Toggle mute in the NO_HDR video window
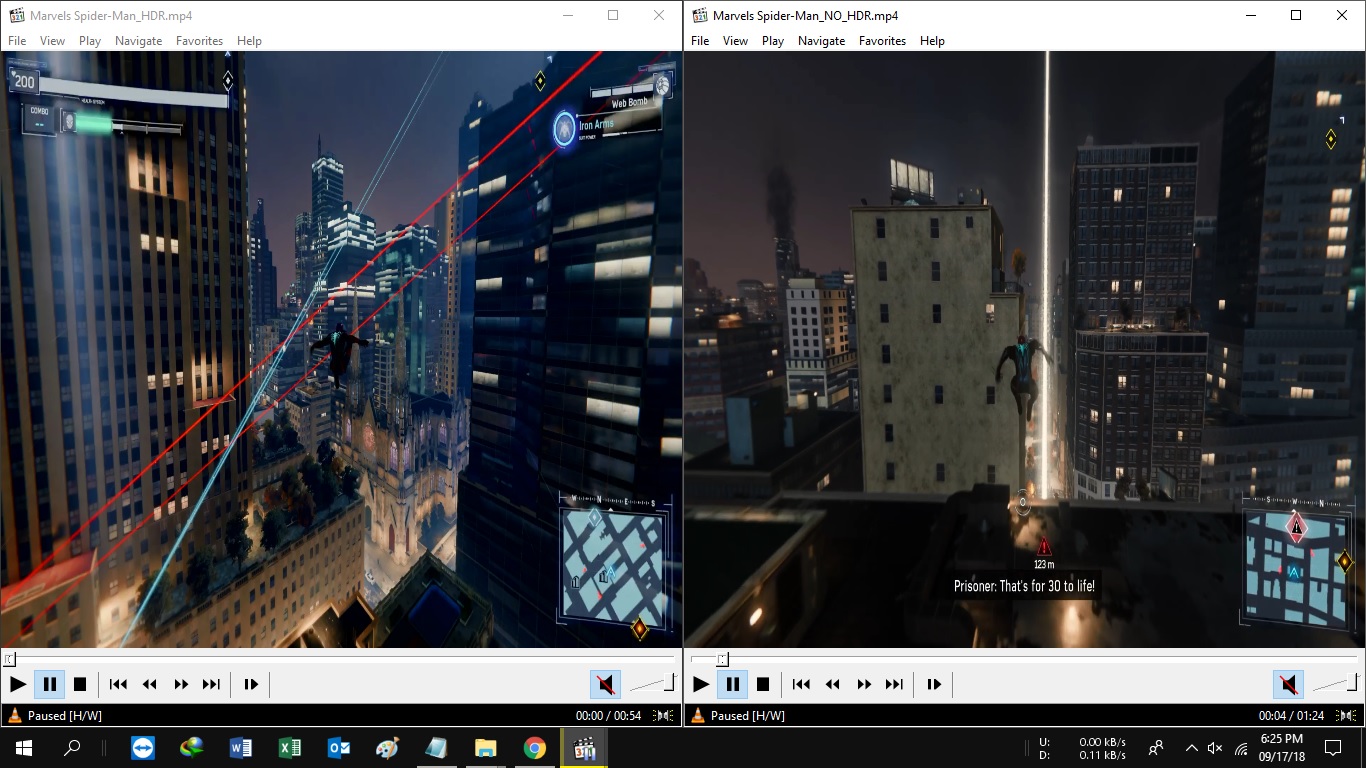 1288,685
